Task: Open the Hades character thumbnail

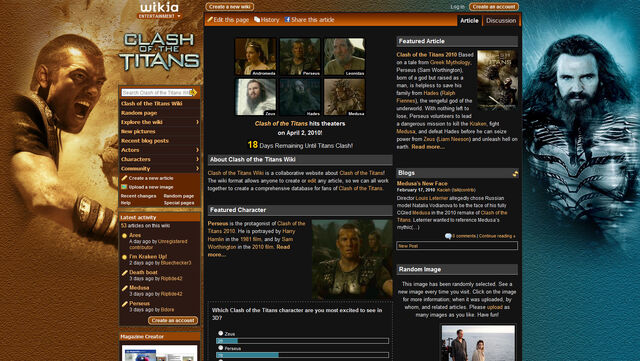Action: [300, 97]
